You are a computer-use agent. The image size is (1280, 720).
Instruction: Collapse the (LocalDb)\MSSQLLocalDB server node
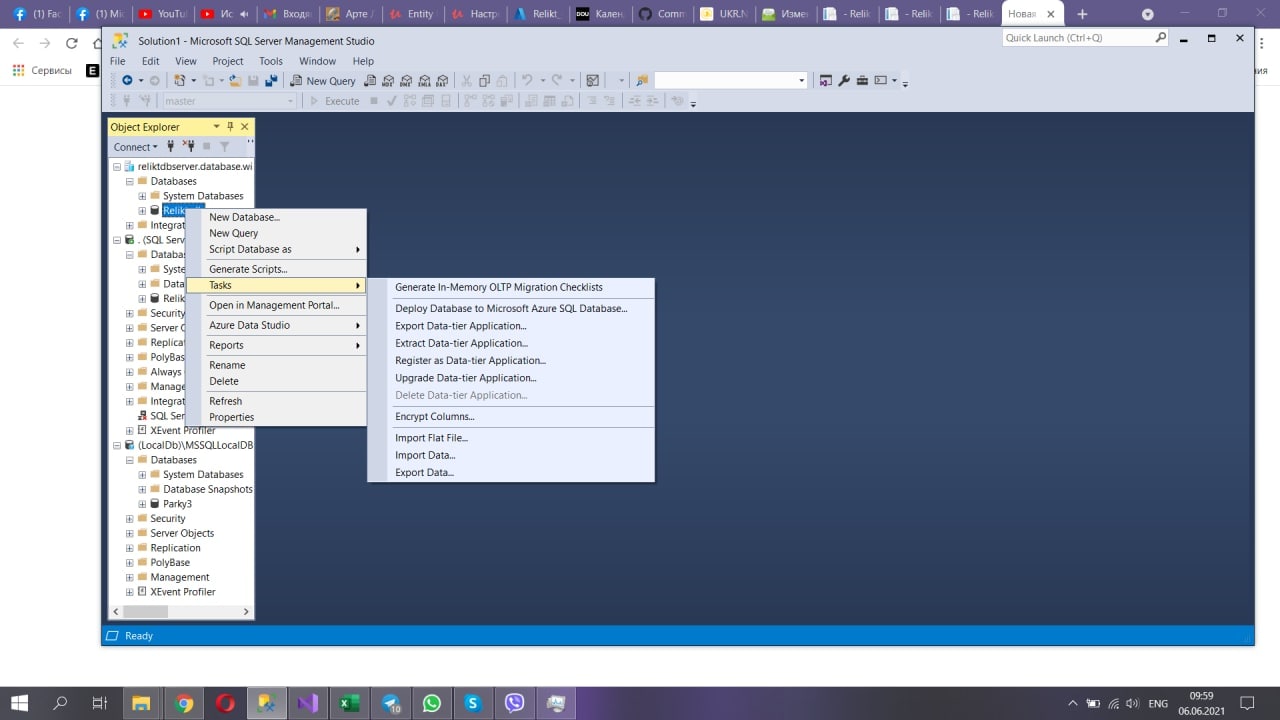point(117,446)
